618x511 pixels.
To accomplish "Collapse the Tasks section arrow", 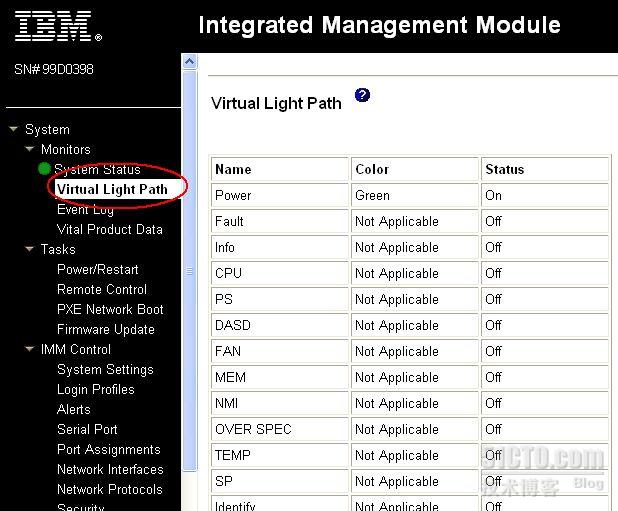I will (x=30, y=249).
